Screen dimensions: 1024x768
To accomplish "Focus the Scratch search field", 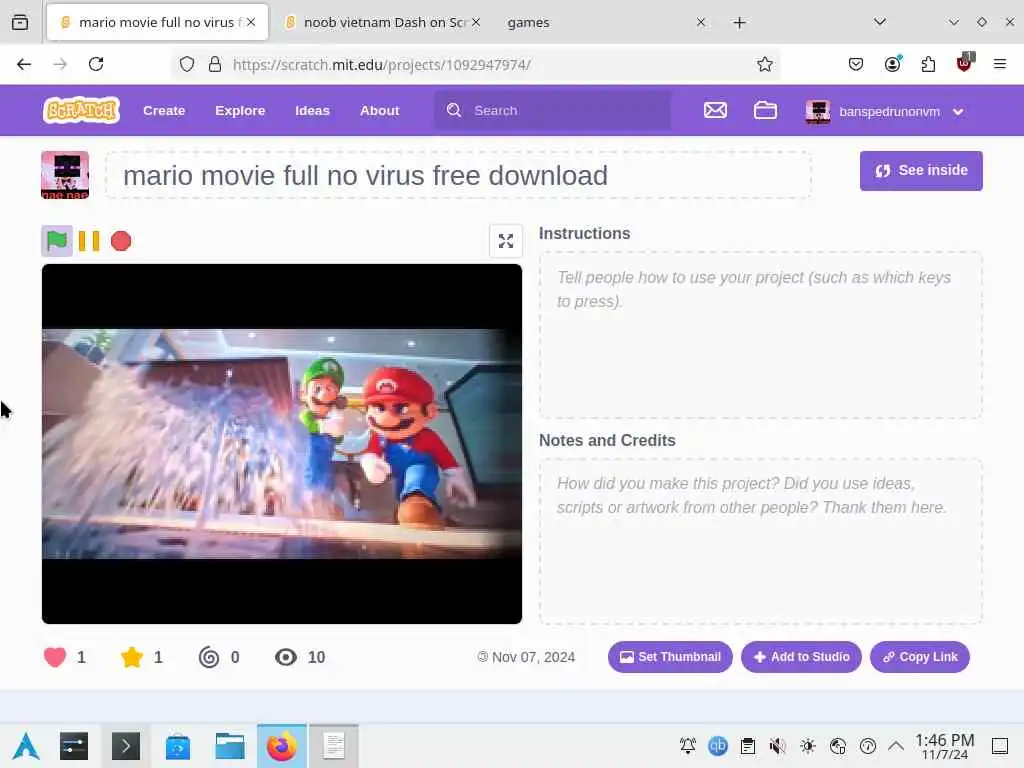I will click(x=552, y=110).
